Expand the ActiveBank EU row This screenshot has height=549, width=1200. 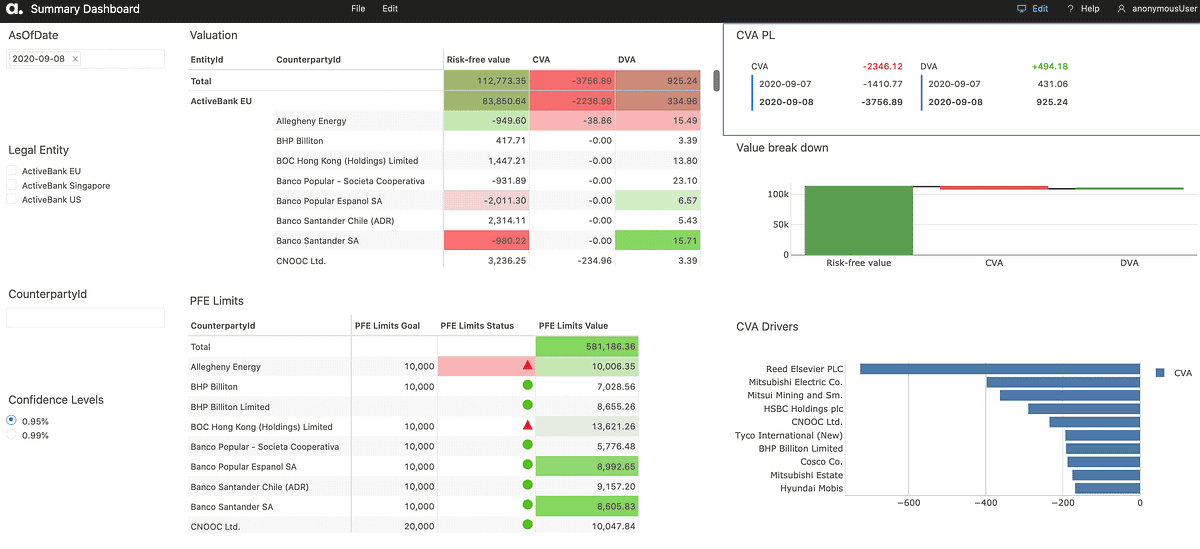tap(220, 101)
